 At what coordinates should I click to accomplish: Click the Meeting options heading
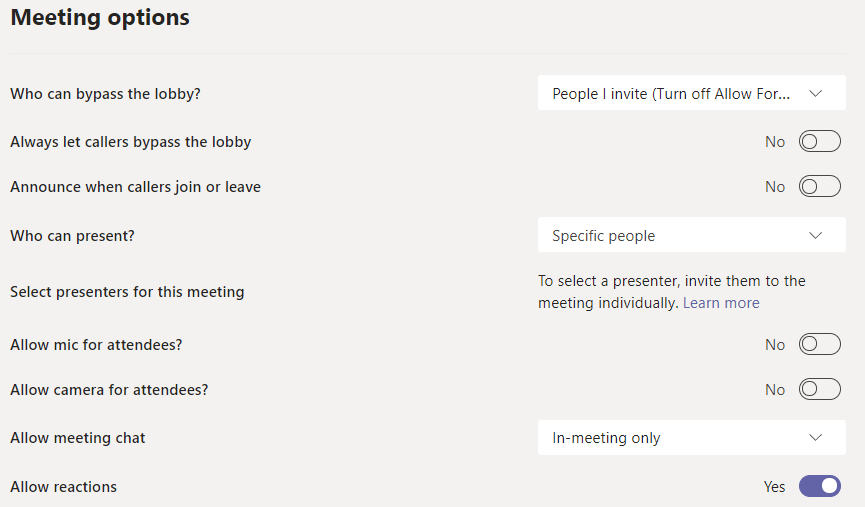point(100,18)
